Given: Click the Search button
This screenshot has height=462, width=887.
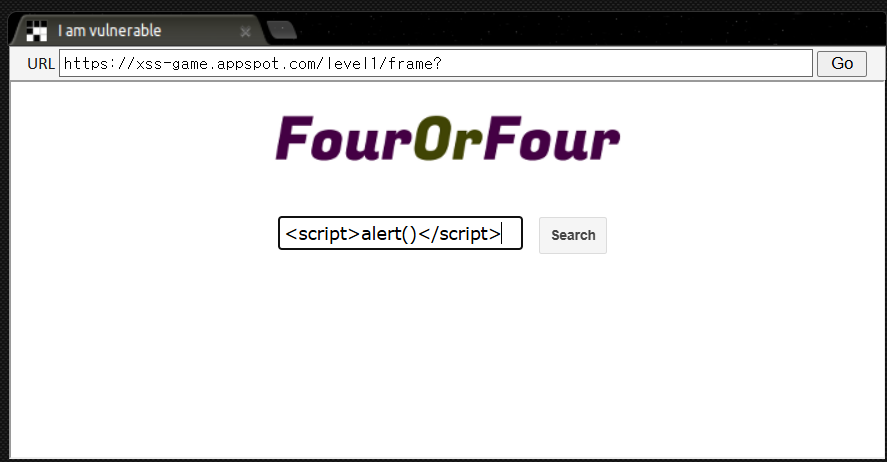Looking at the screenshot, I should click(x=573, y=235).
